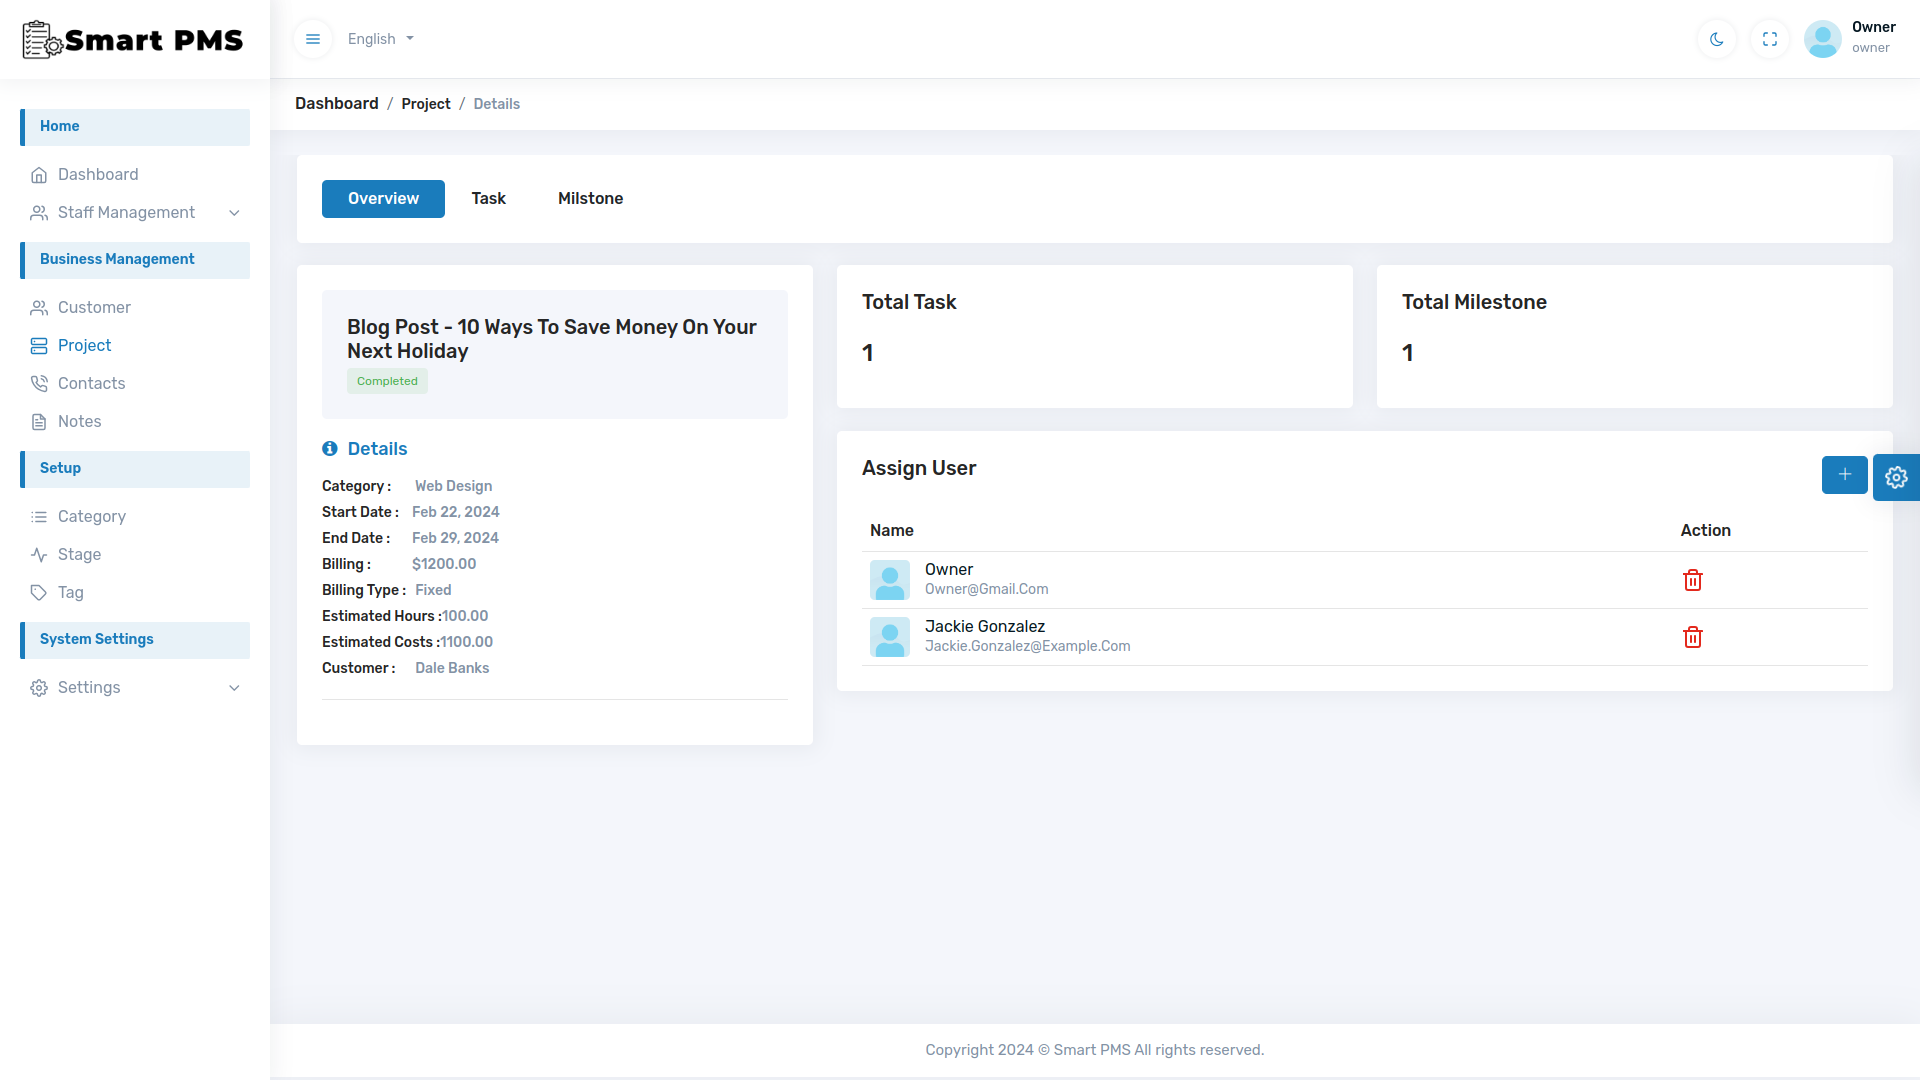Toggle fullscreen using the expand icon
Viewport: 1920px width, 1080px height.
(1769, 38)
